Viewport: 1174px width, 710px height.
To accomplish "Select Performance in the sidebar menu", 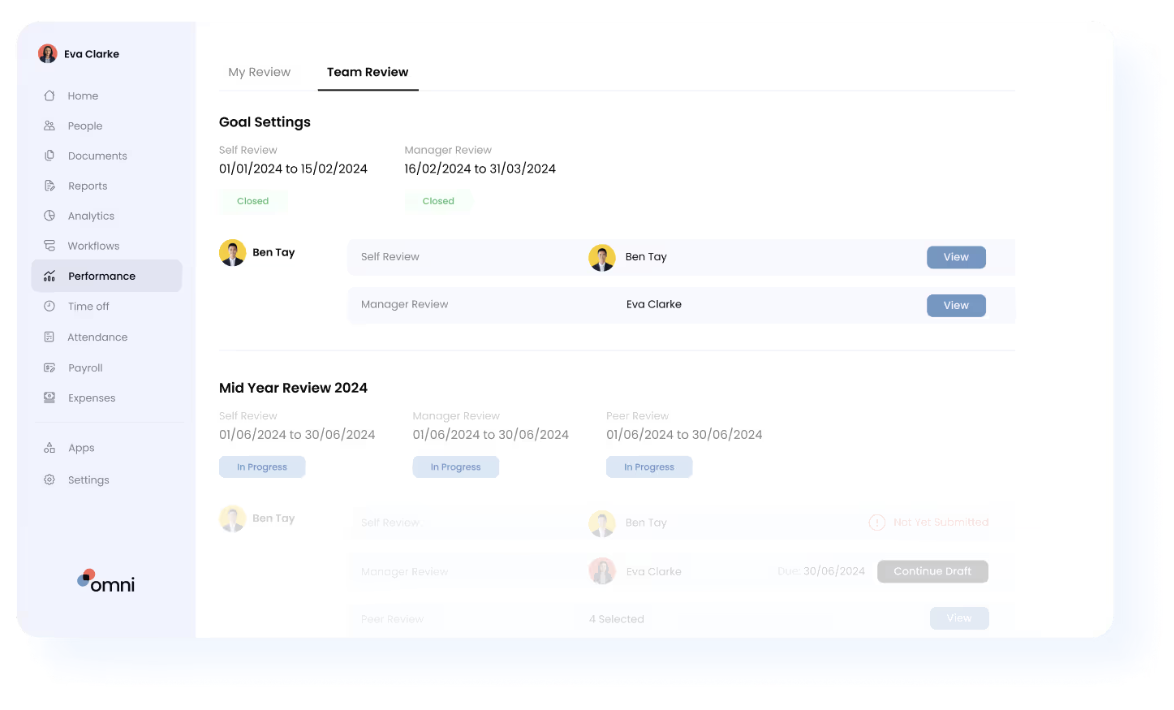I will point(101,276).
